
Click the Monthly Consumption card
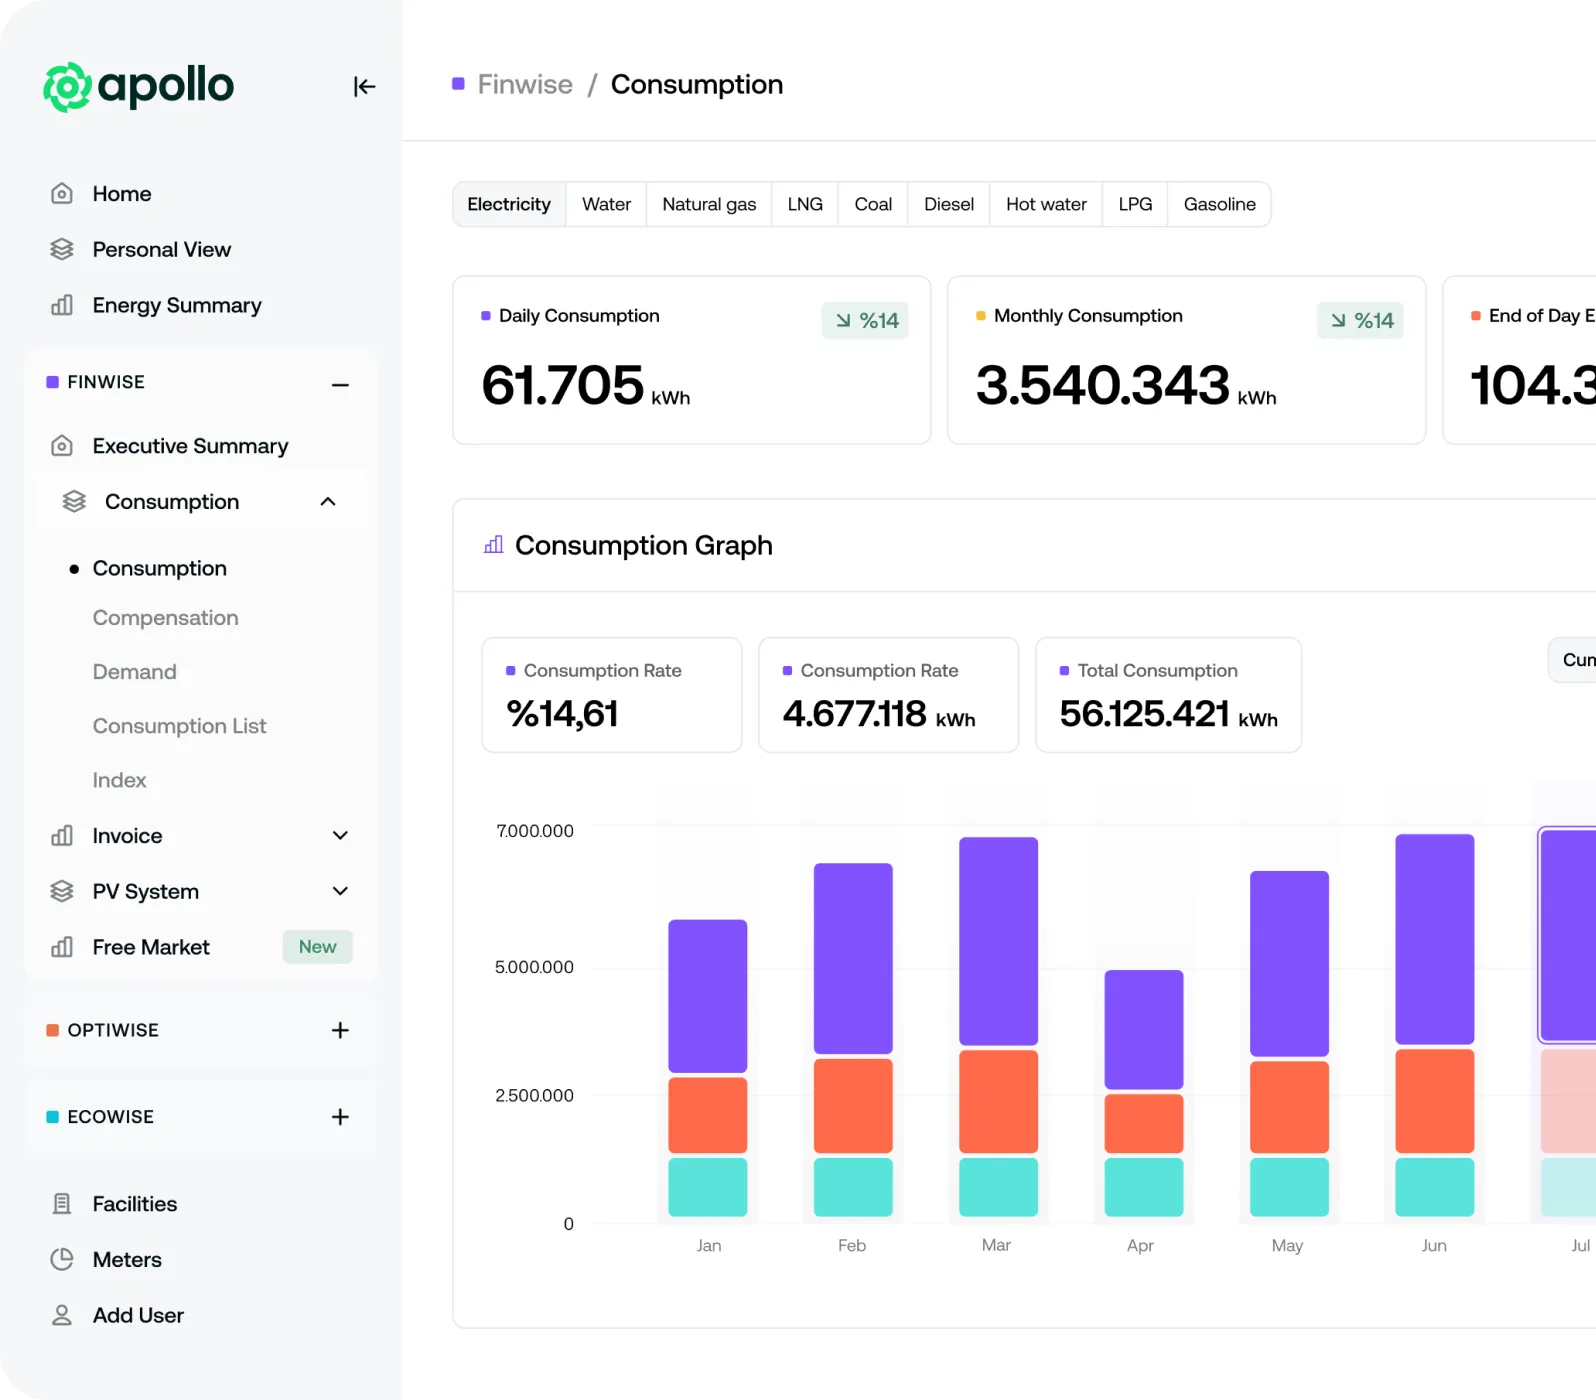click(1185, 360)
